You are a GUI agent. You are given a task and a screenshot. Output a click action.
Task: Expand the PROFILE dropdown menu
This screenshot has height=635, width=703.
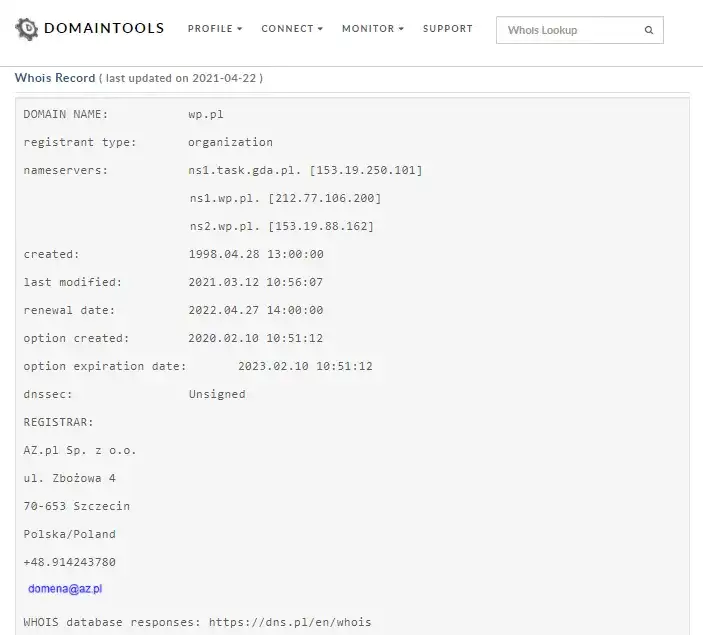pos(215,29)
